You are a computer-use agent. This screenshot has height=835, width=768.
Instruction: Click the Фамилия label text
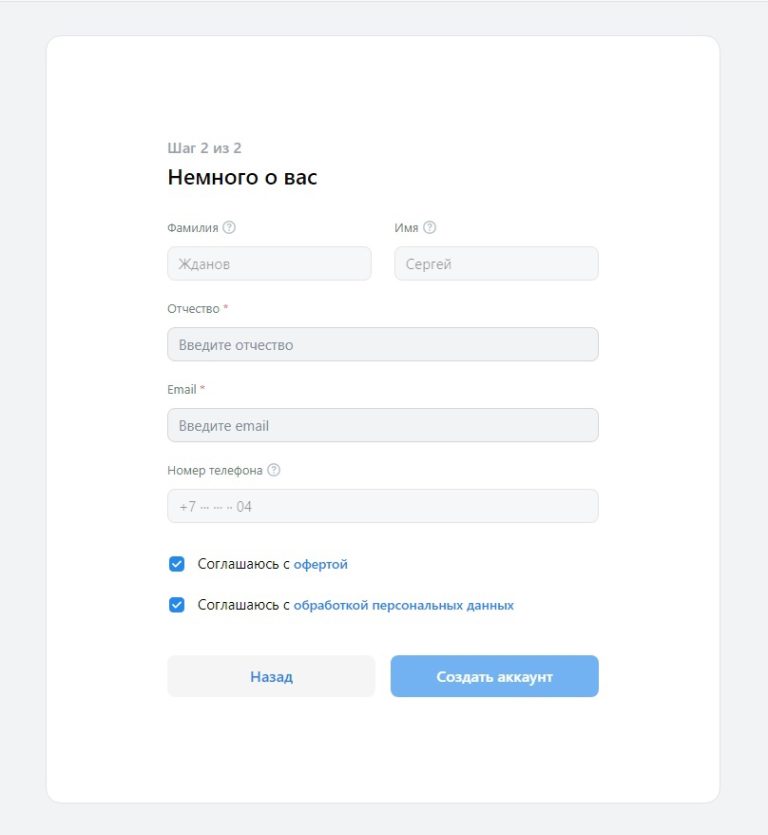coord(193,228)
